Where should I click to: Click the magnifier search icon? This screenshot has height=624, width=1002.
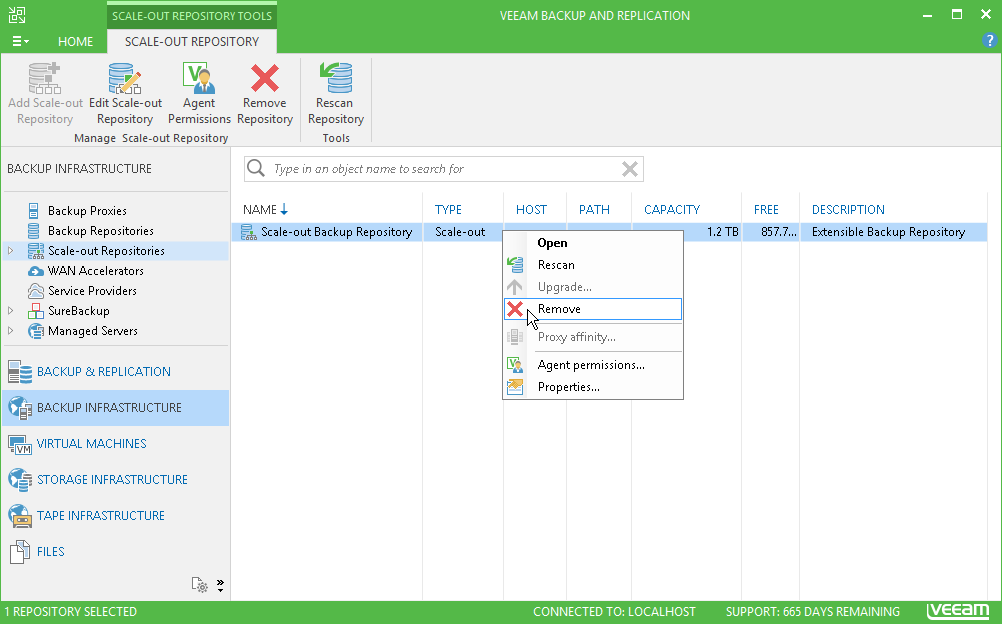256,168
